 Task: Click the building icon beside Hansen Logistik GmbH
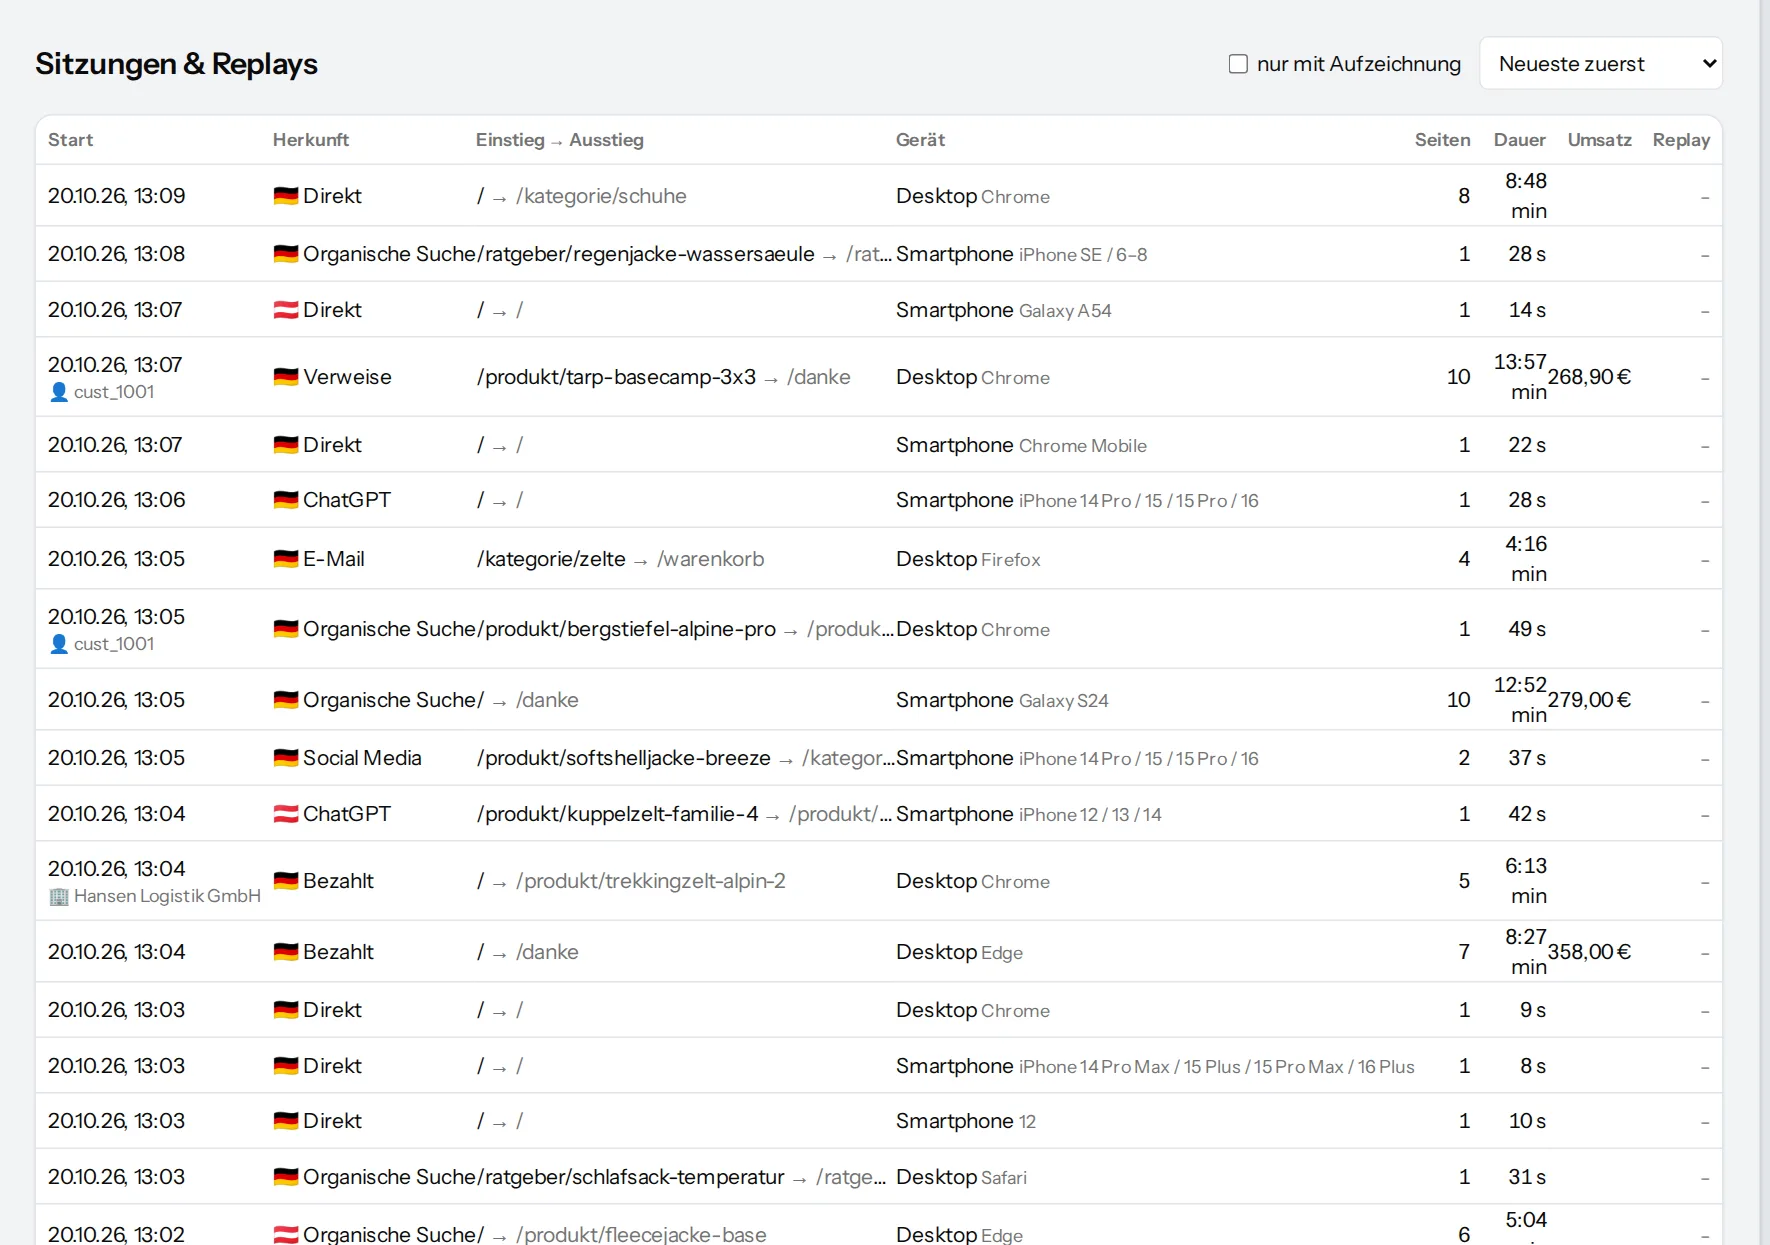59,896
